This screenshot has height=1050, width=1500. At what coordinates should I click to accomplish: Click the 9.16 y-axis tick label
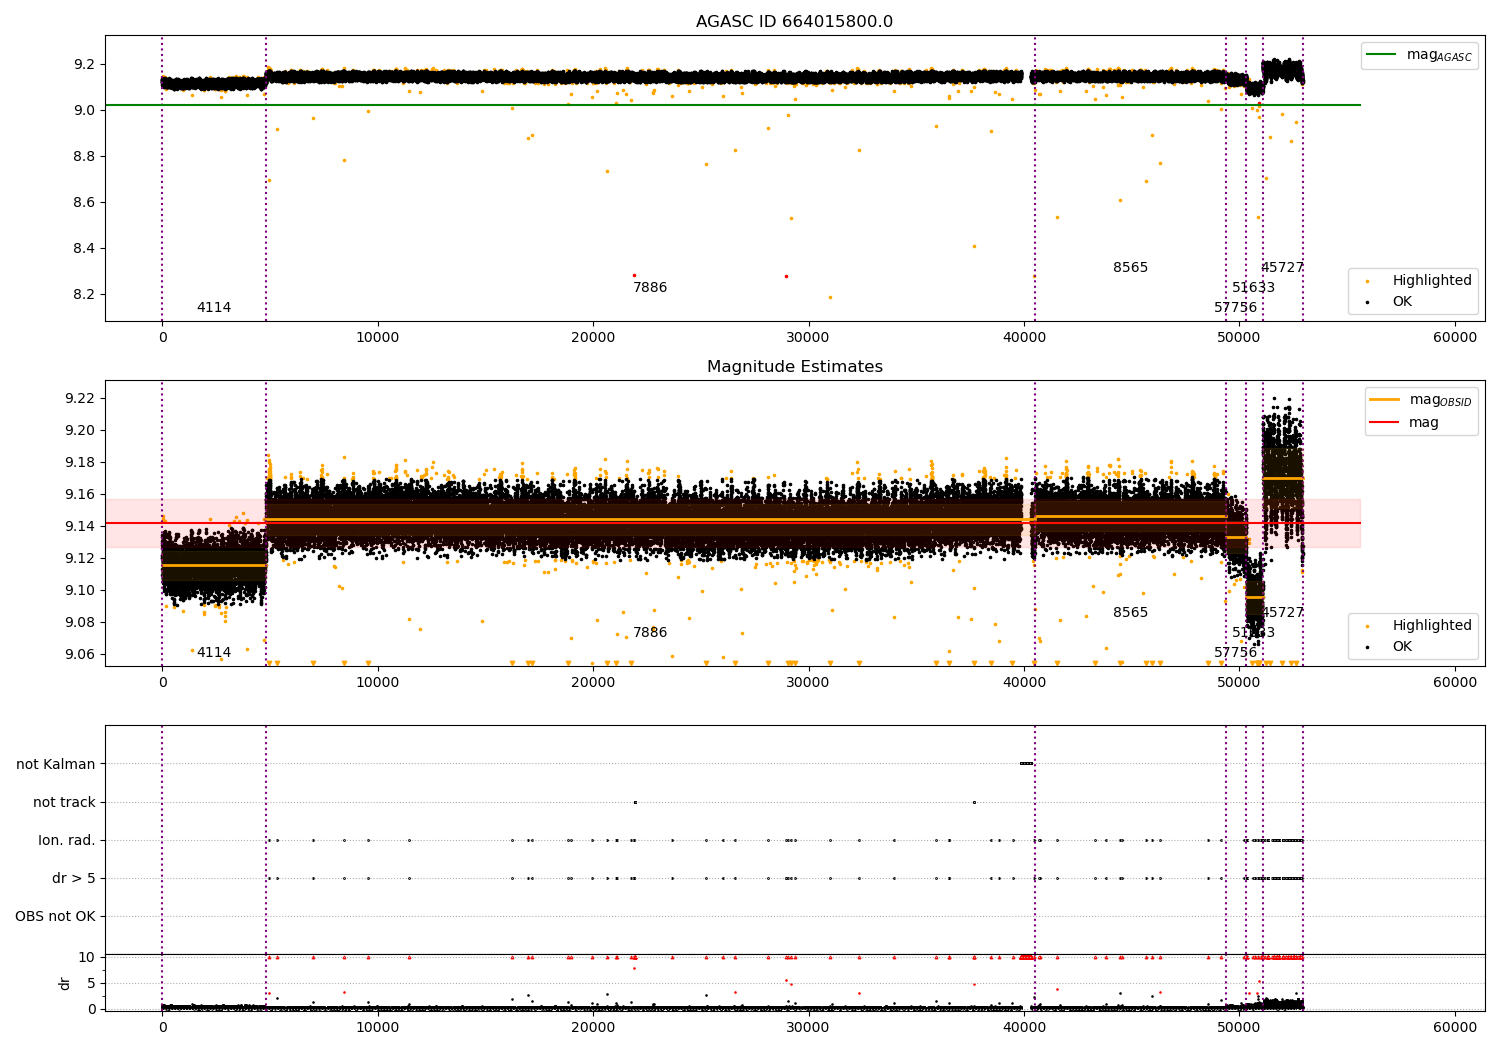tap(81, 494)
